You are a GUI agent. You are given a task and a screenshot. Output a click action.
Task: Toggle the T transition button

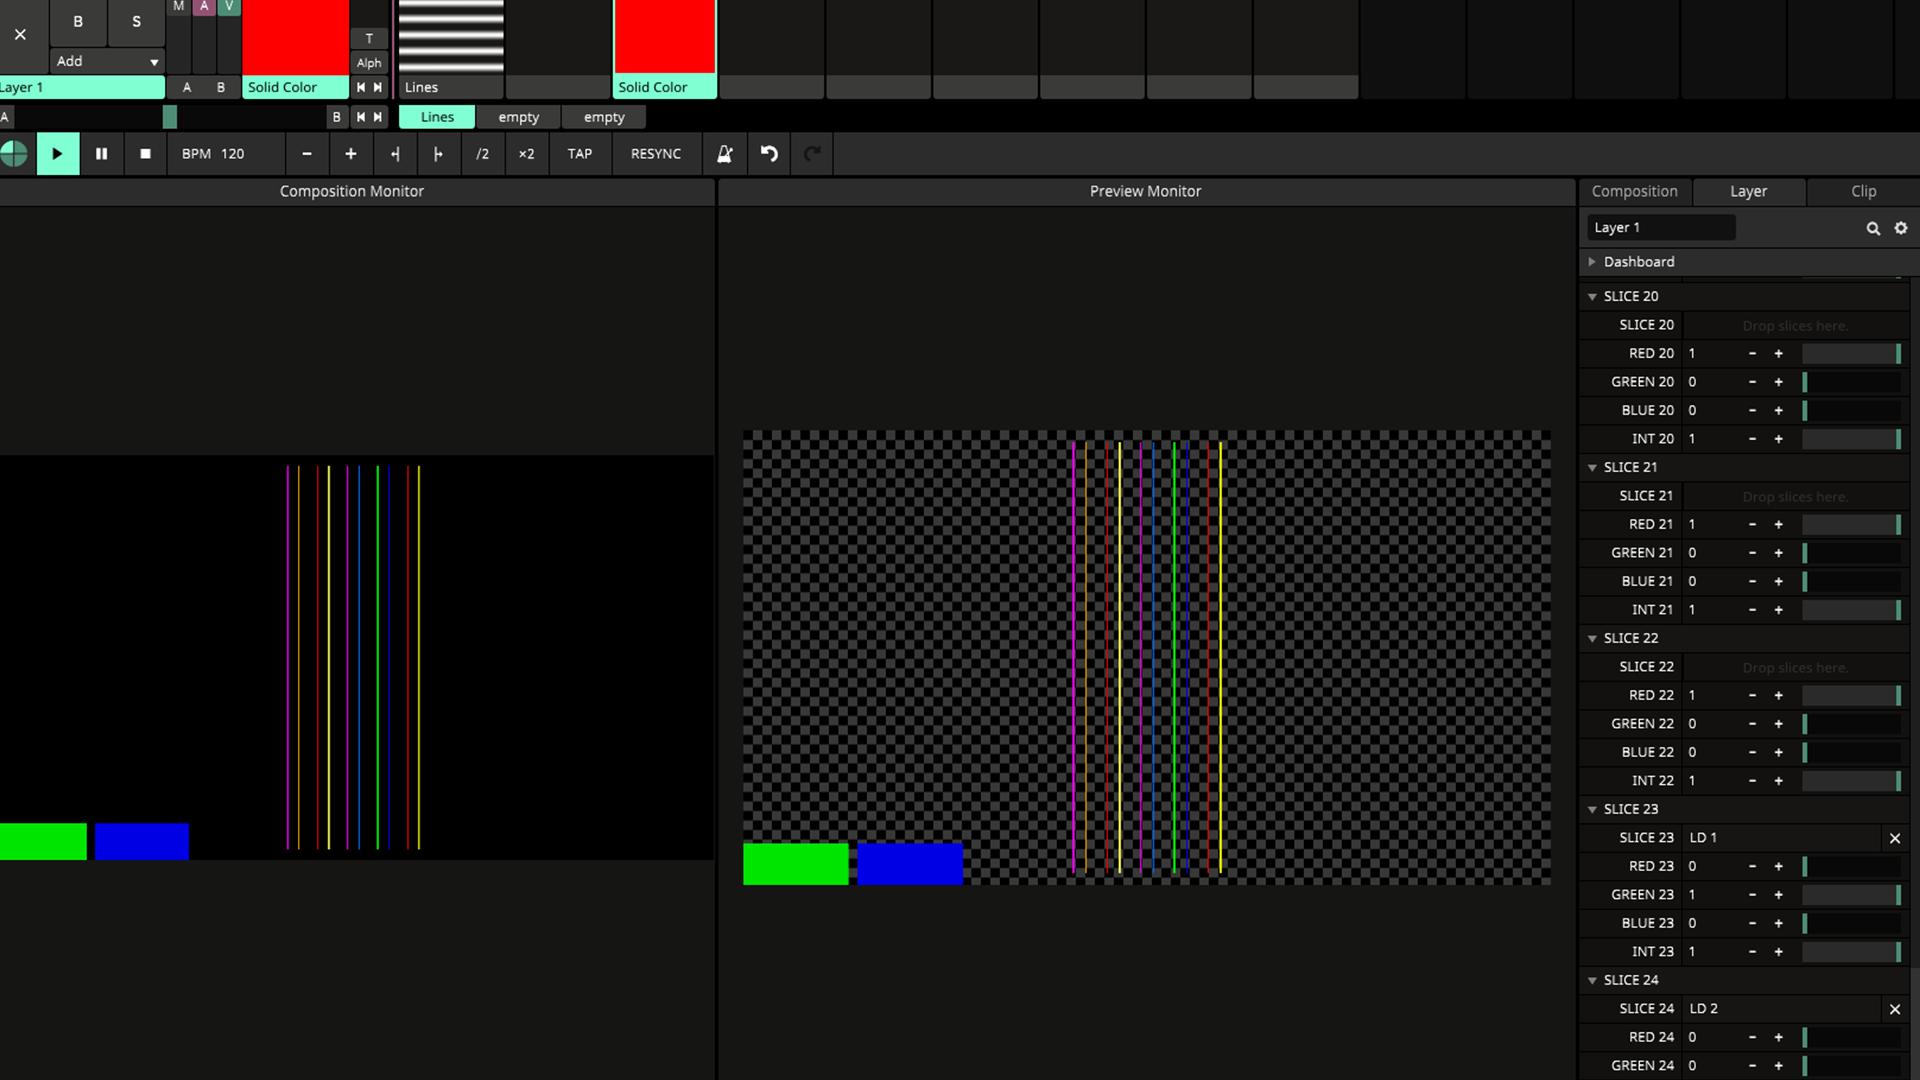369,38
